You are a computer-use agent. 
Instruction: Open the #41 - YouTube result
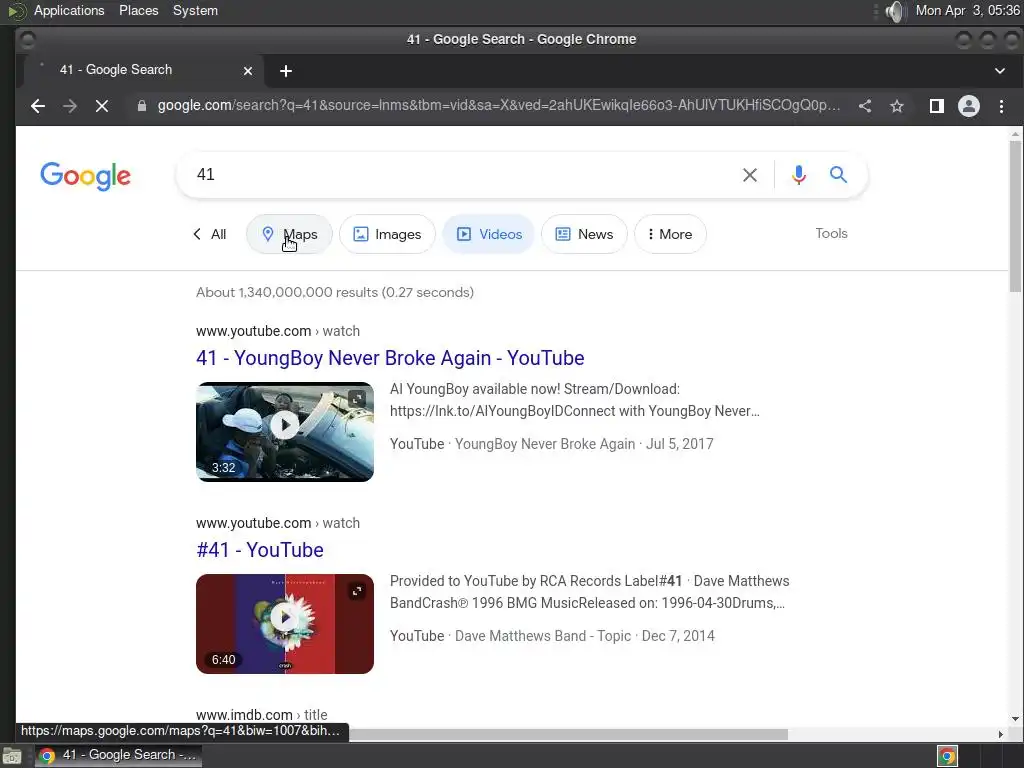(x=260, y=550)
